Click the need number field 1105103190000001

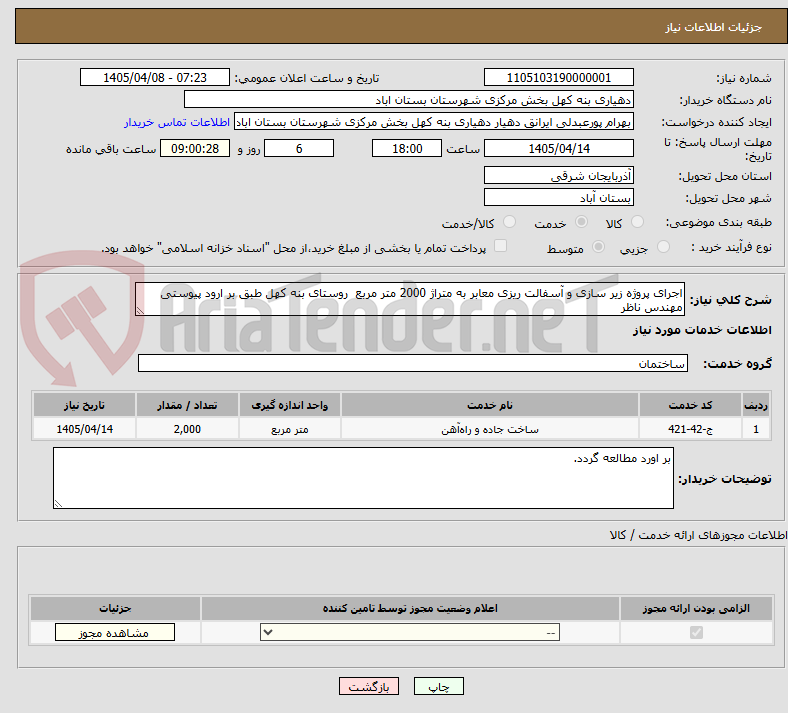(558, 77)
